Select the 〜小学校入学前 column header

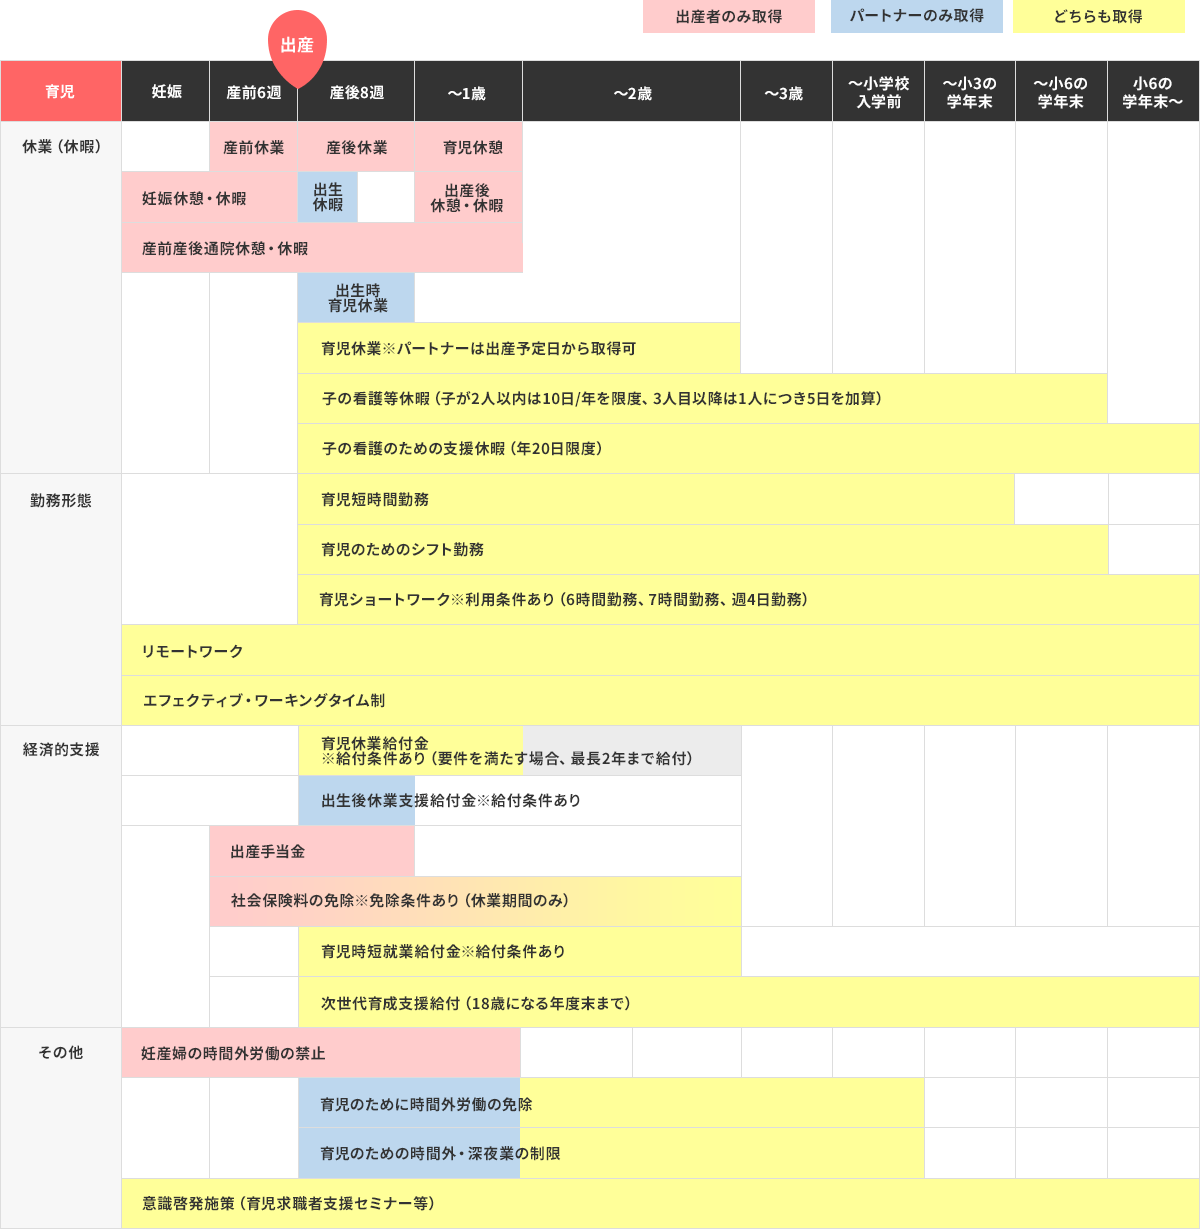pyautogui.click(x=878, y=92)
